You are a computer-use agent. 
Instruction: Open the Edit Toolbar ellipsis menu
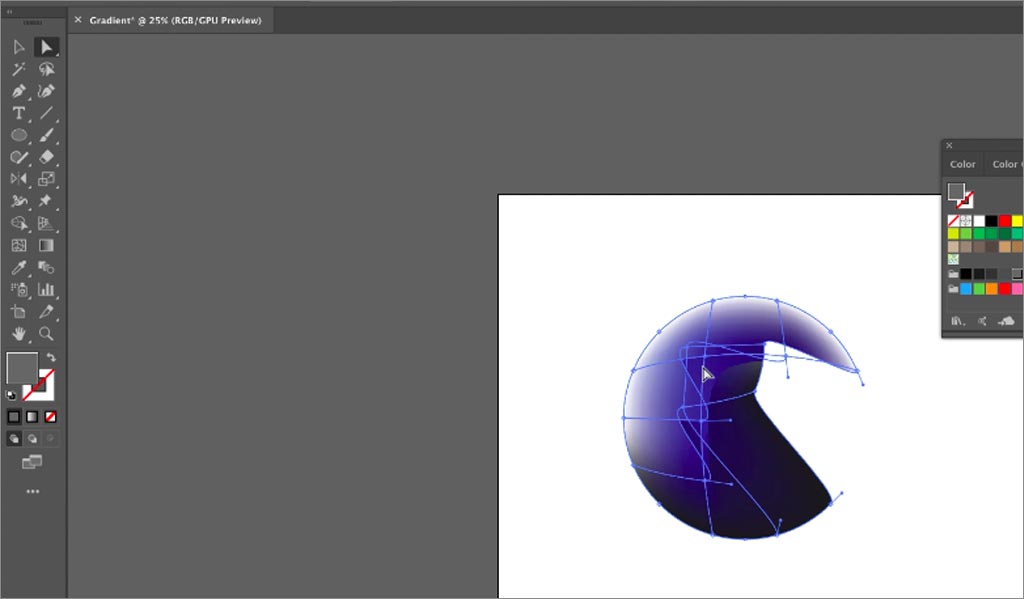point(32,490)
